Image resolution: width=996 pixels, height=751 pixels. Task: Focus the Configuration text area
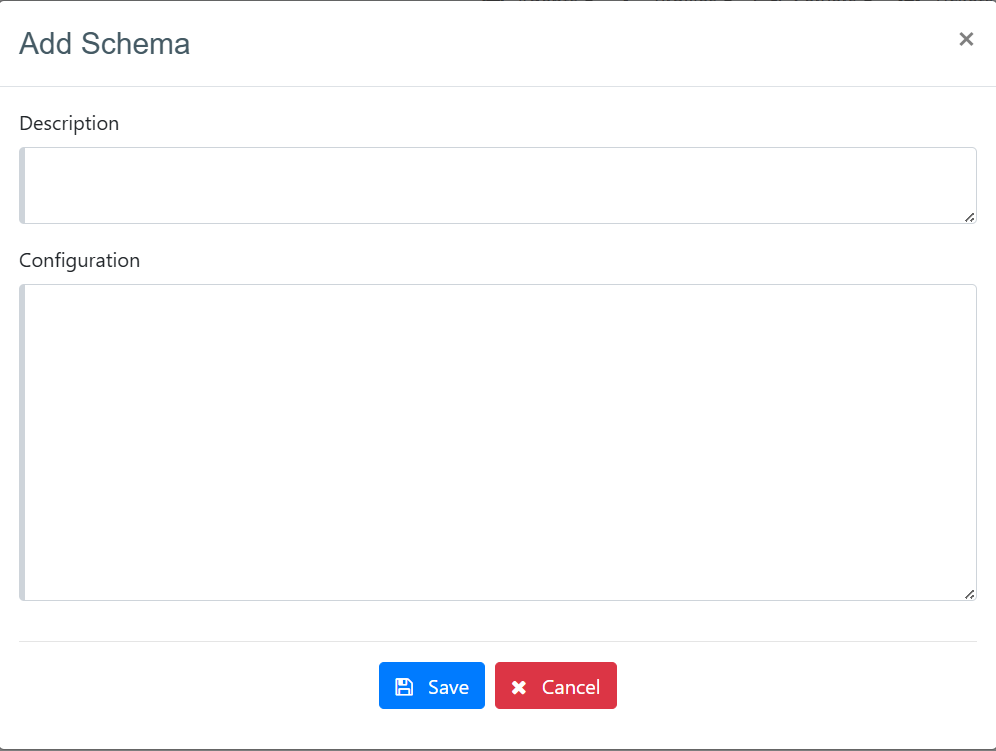click(498, 442)
